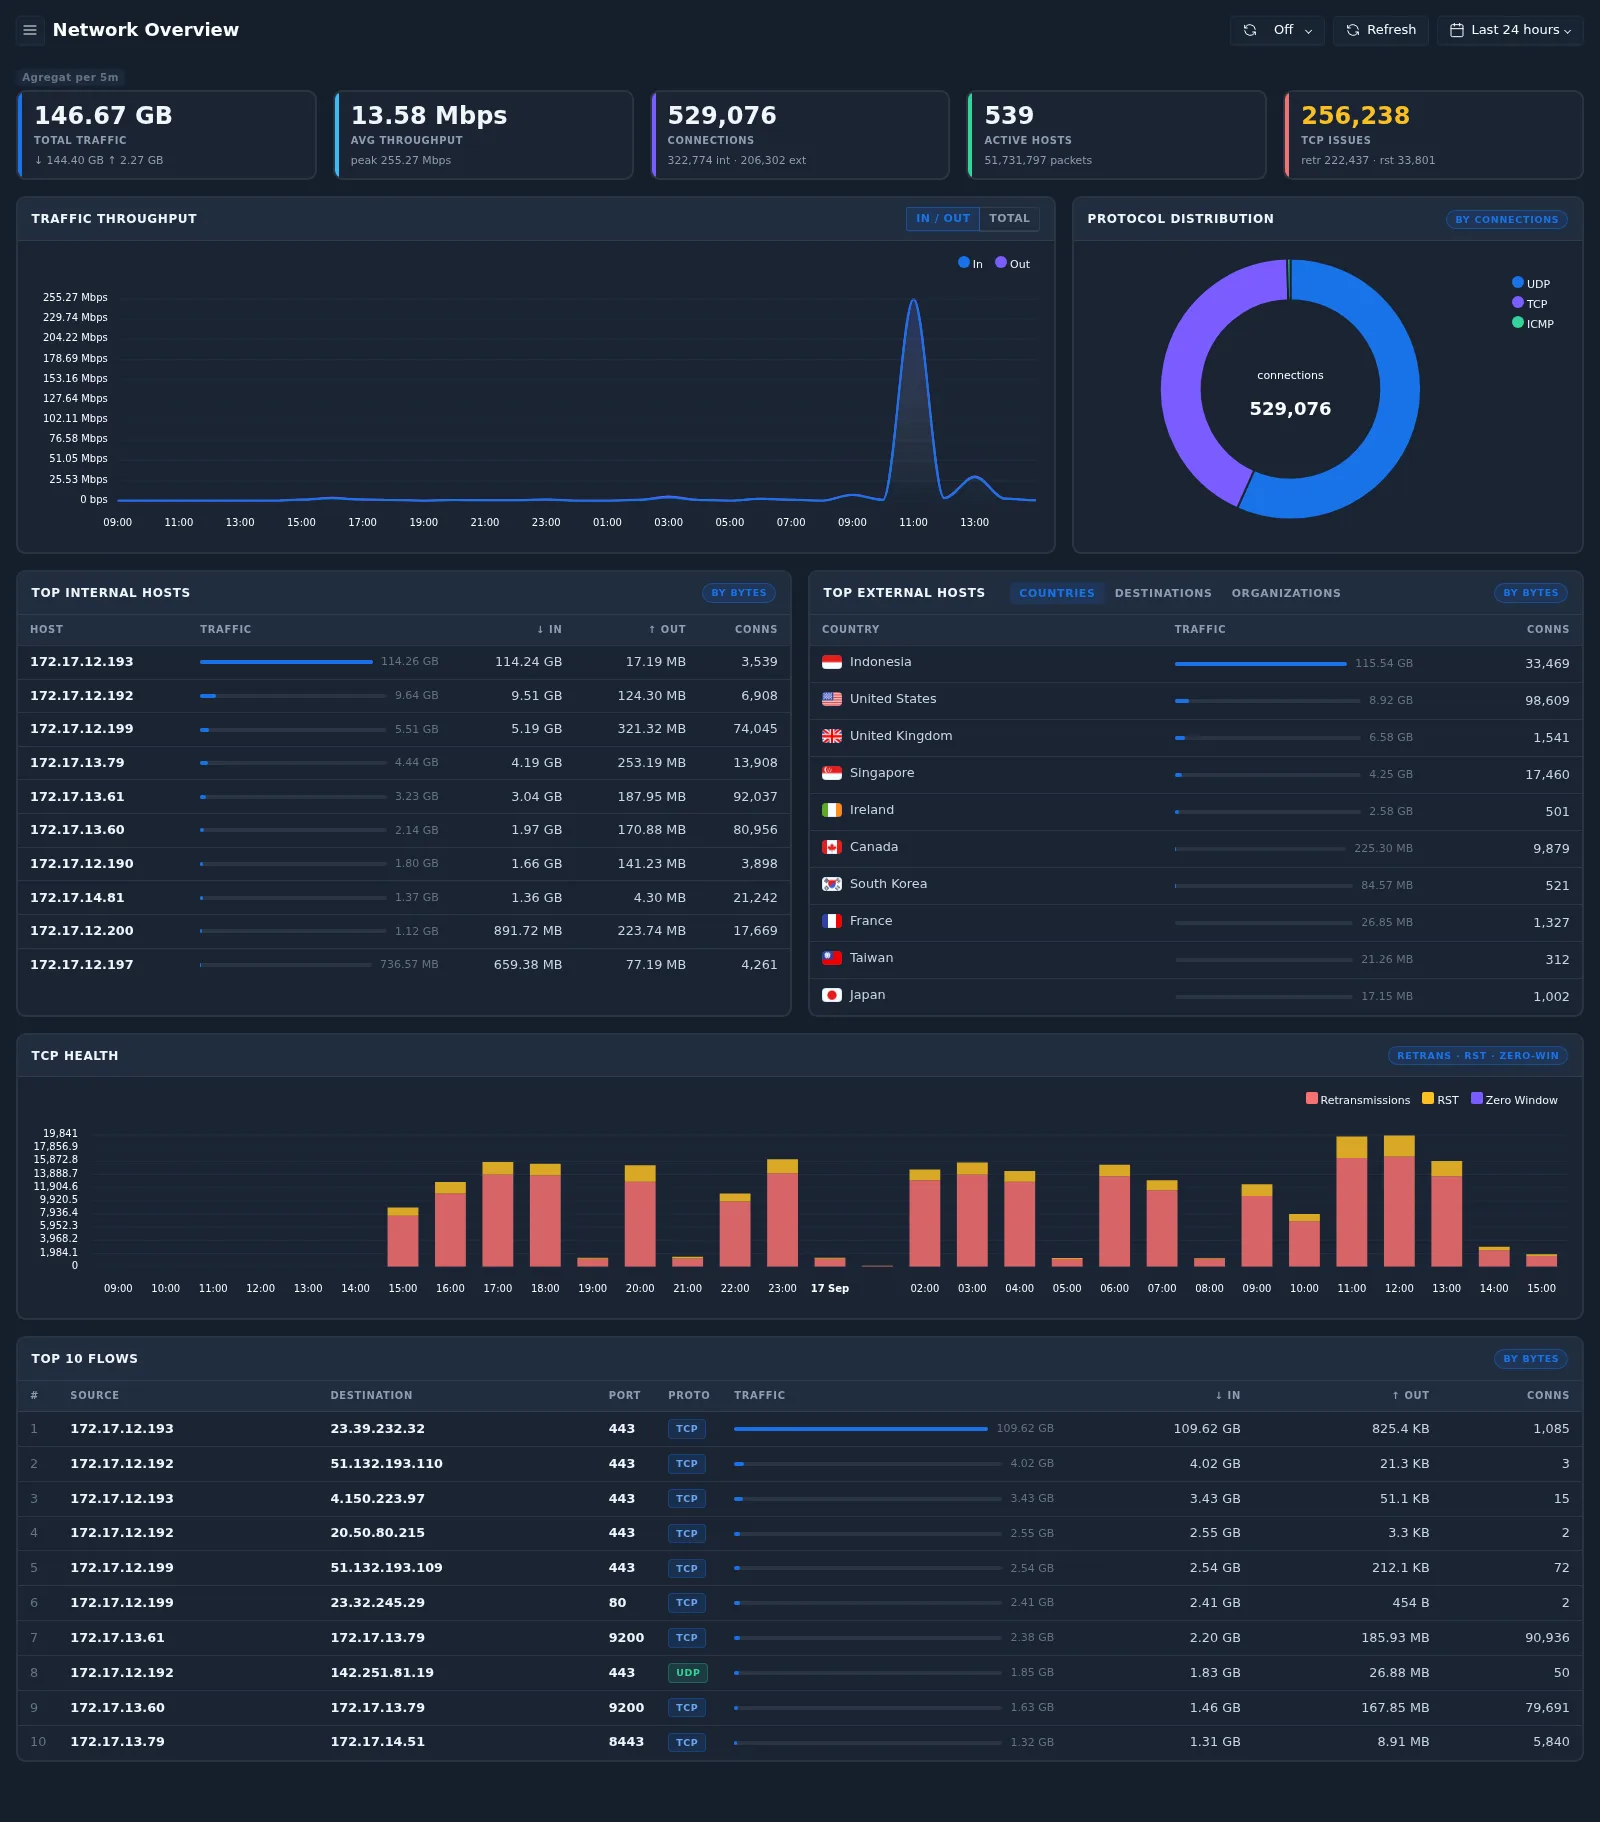The image size is (1600, 1822).
Task: Click the calendar icon in time range
Action: tap(1457, 30)
